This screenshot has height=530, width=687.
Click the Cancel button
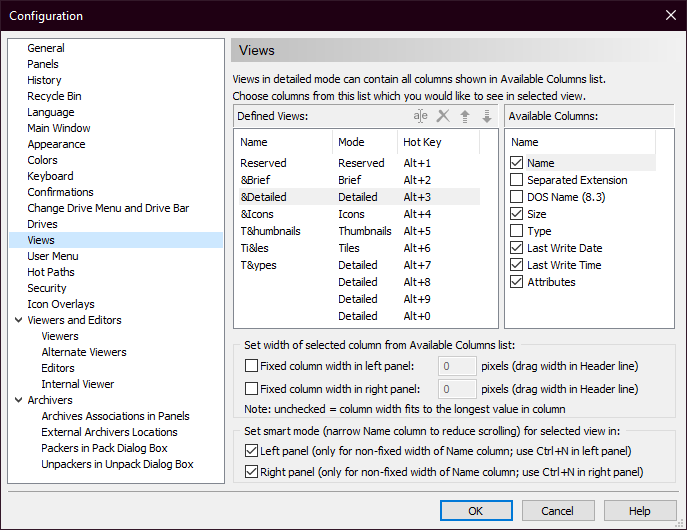coord(557,511)
